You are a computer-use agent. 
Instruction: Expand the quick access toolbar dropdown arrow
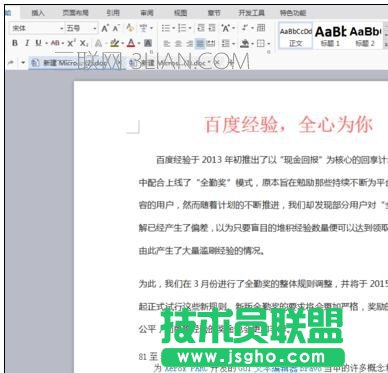coord(23,63)
